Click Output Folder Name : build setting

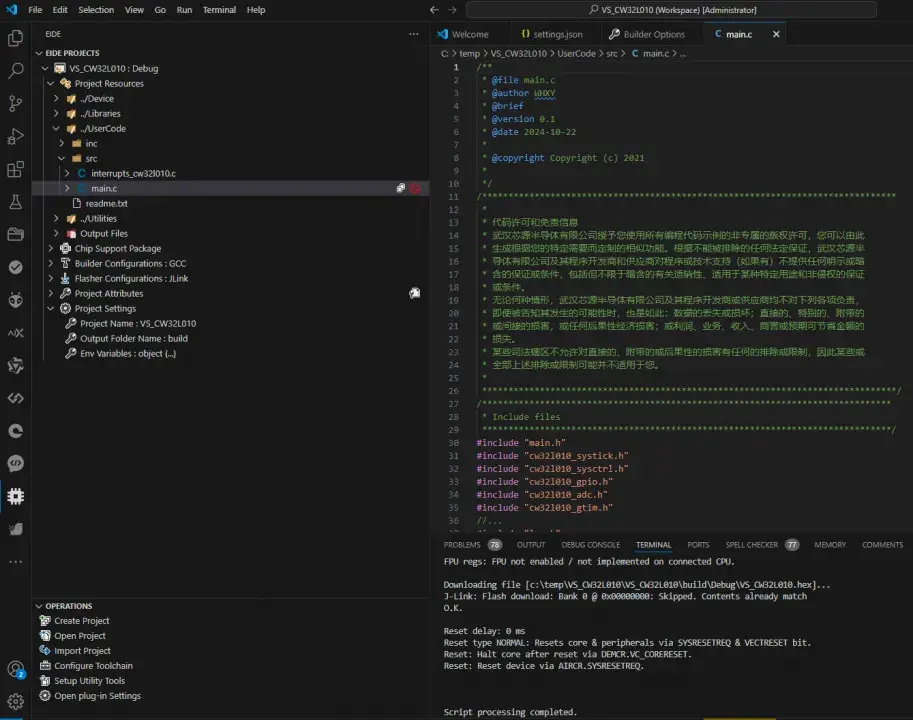tap(134, 338)
